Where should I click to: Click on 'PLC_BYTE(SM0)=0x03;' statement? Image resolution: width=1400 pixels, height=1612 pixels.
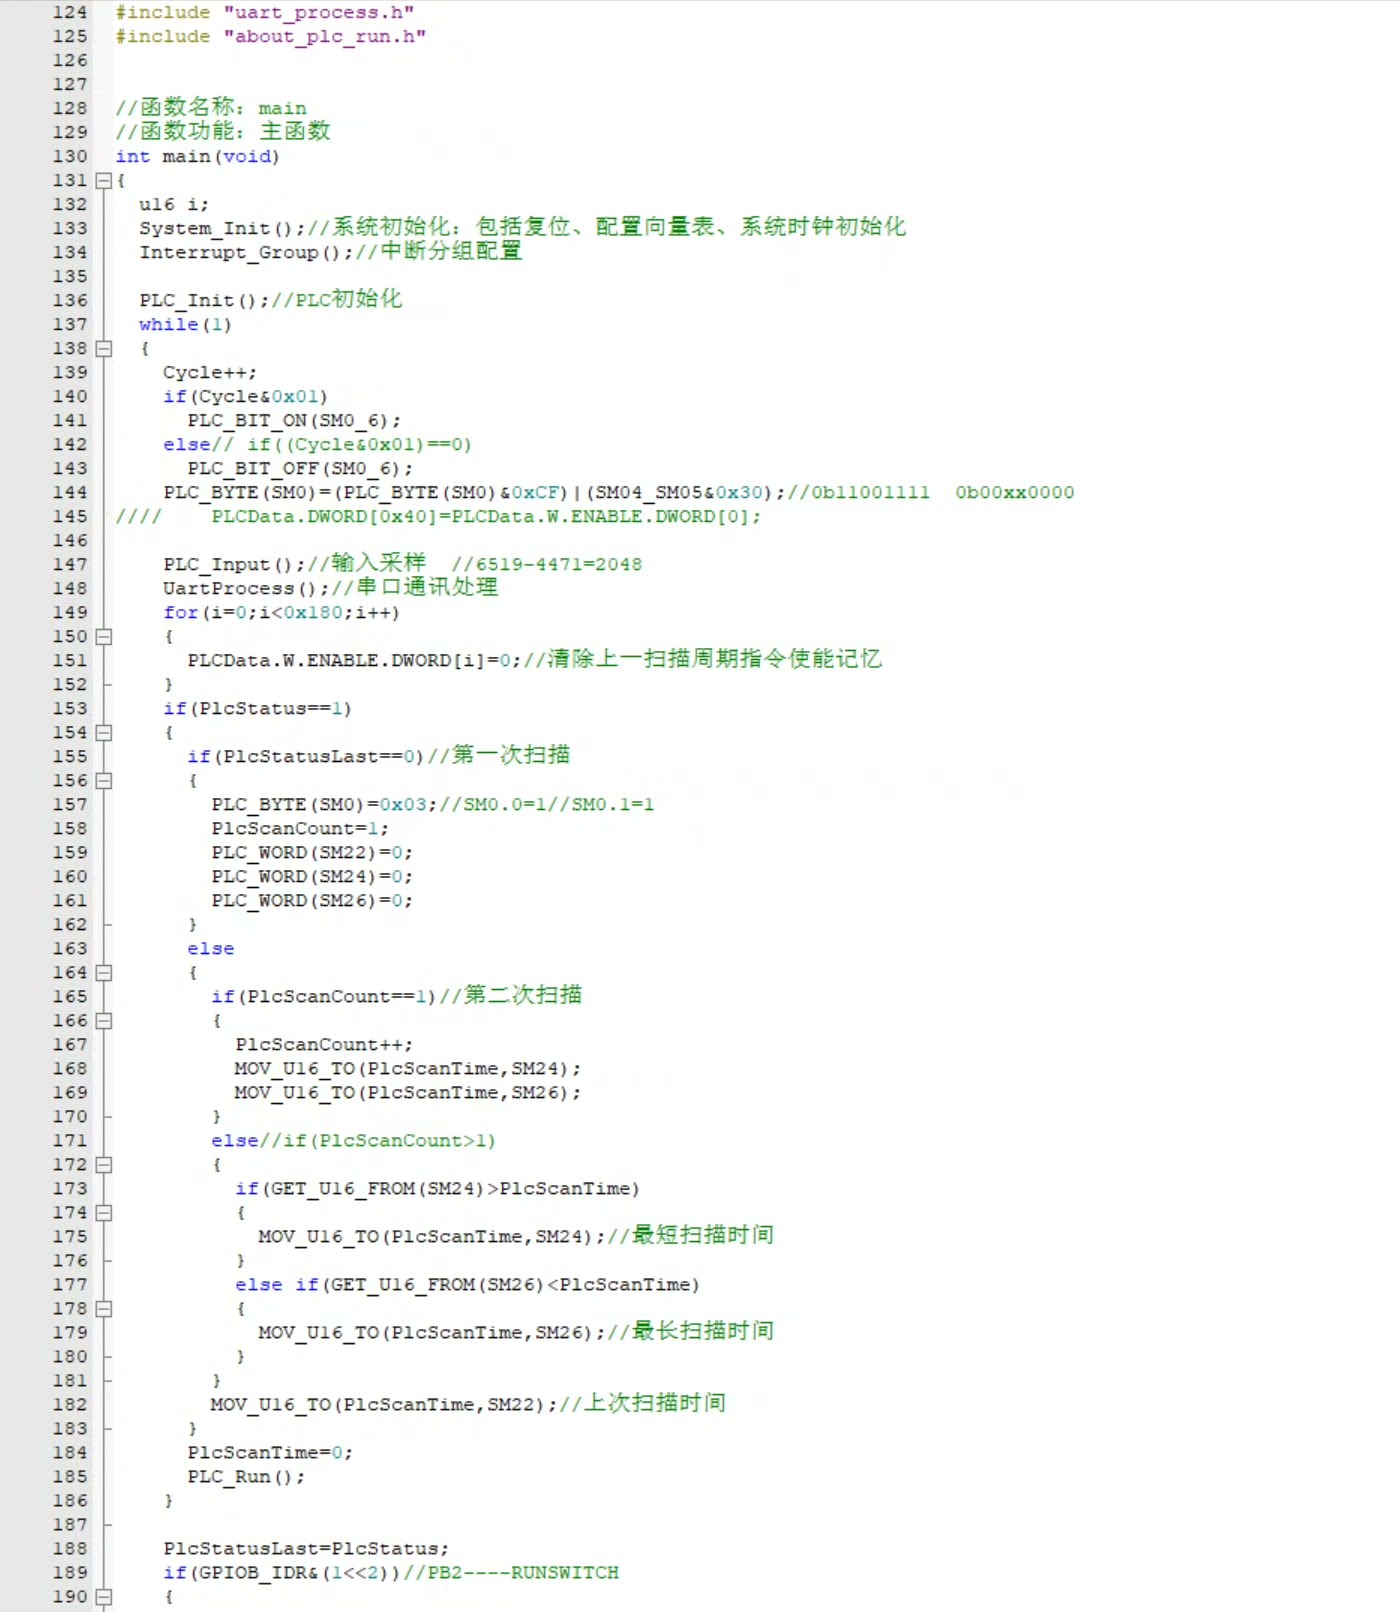pos(323,805)
